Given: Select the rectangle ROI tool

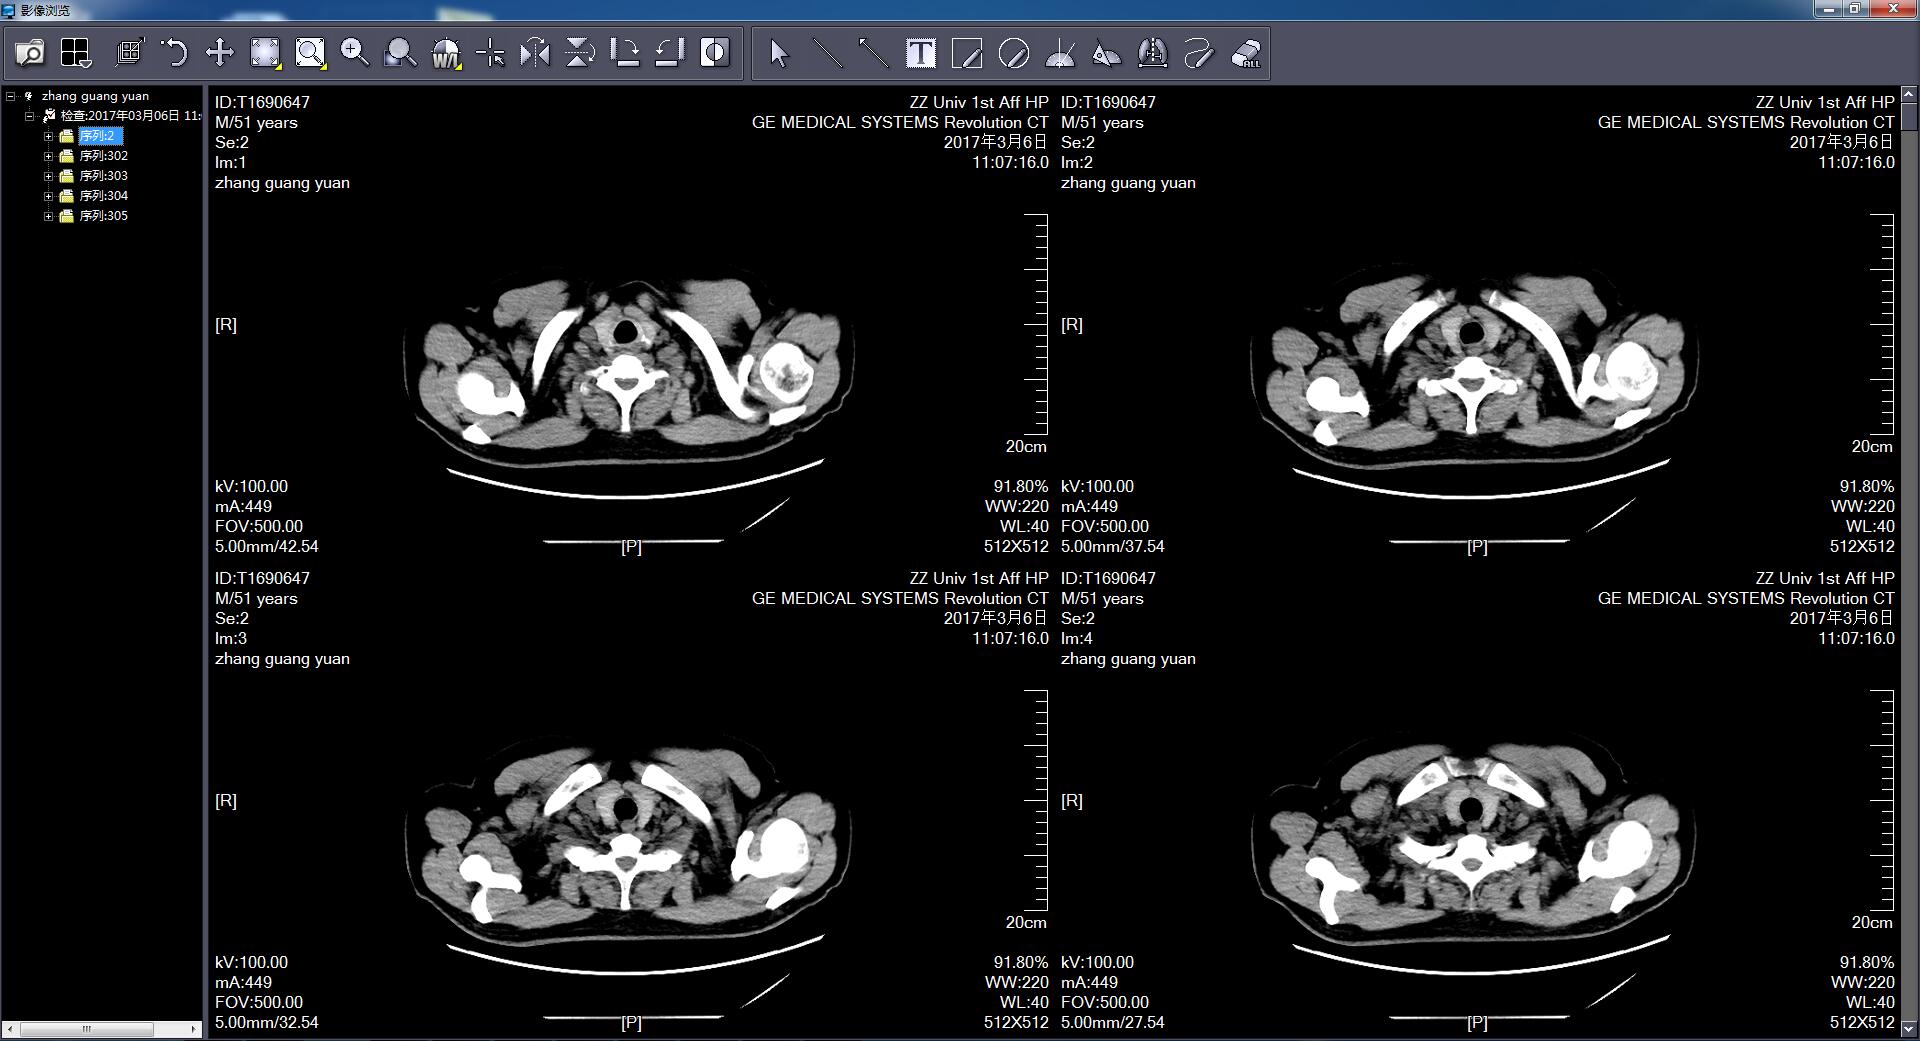Looking at the screenshot, I should tap(967, 53).
